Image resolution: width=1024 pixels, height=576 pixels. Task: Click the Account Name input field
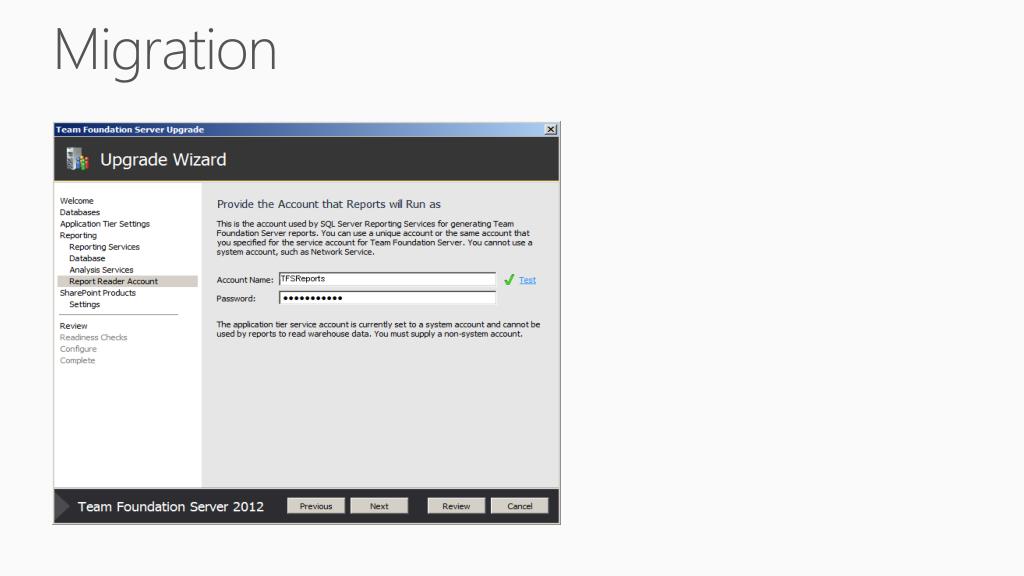click(x=387, y=279)
